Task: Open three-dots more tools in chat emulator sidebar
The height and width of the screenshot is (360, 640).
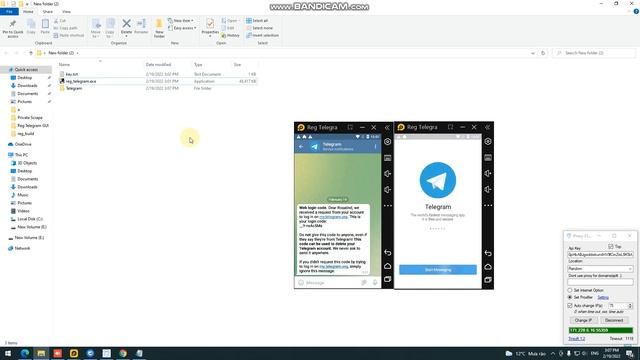Action: point(387,206)
